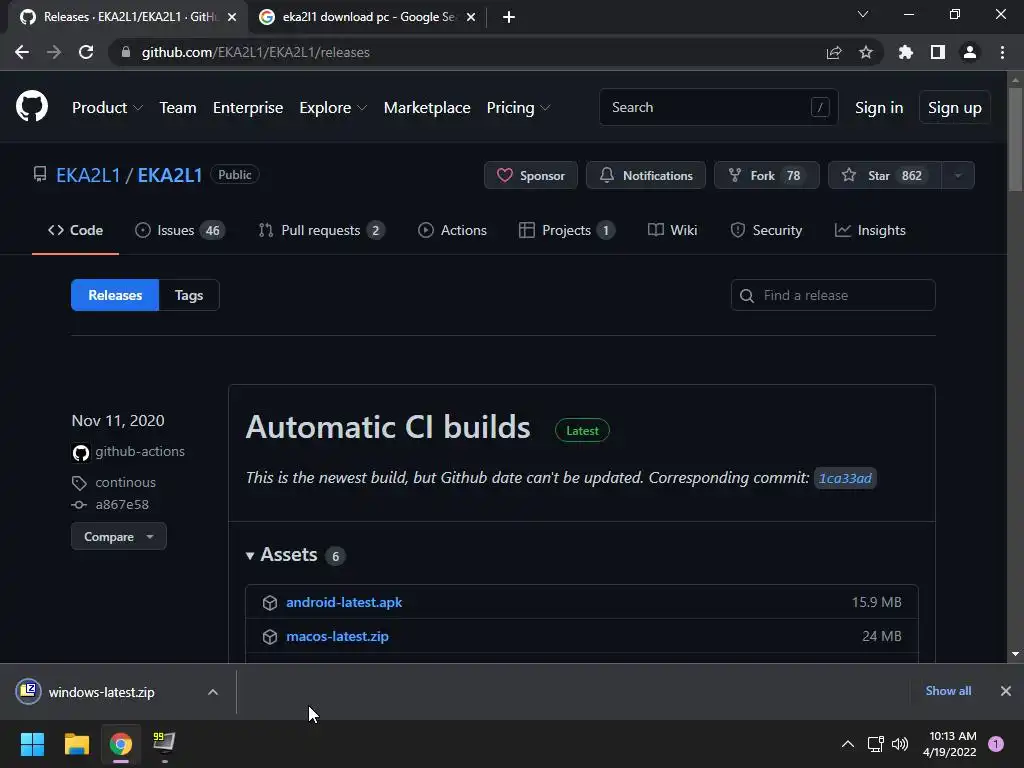Open a new browser tab
The image size is (1024, 768).
point(509,17)
